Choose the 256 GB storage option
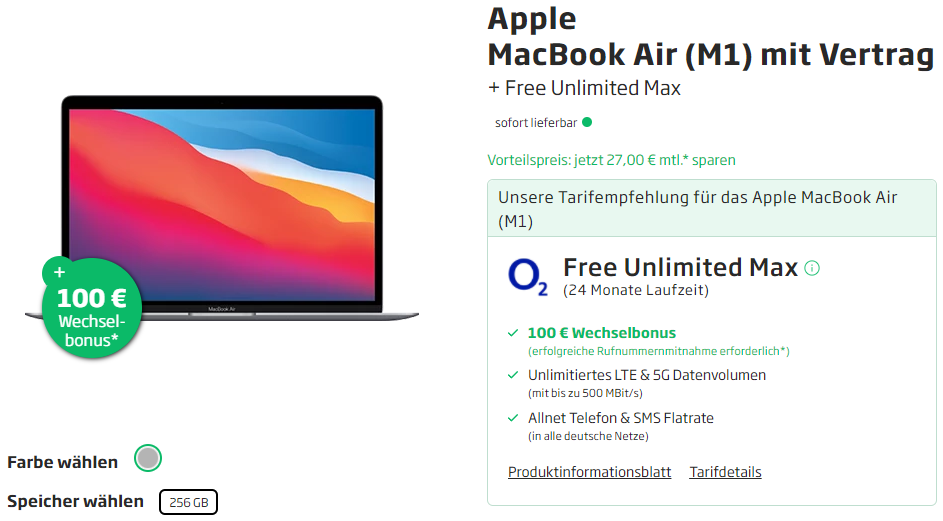 (188, 502)
